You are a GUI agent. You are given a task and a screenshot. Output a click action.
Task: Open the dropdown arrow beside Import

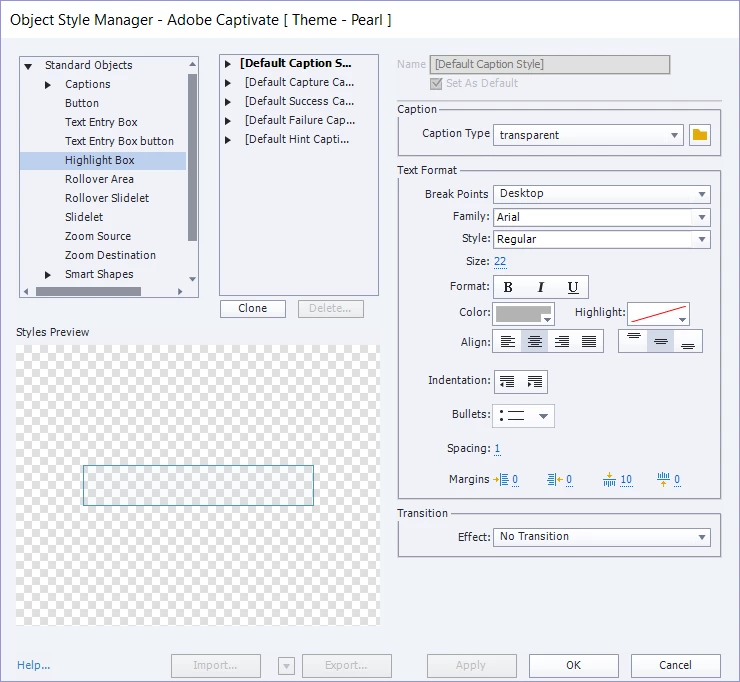tap(286, 666)
